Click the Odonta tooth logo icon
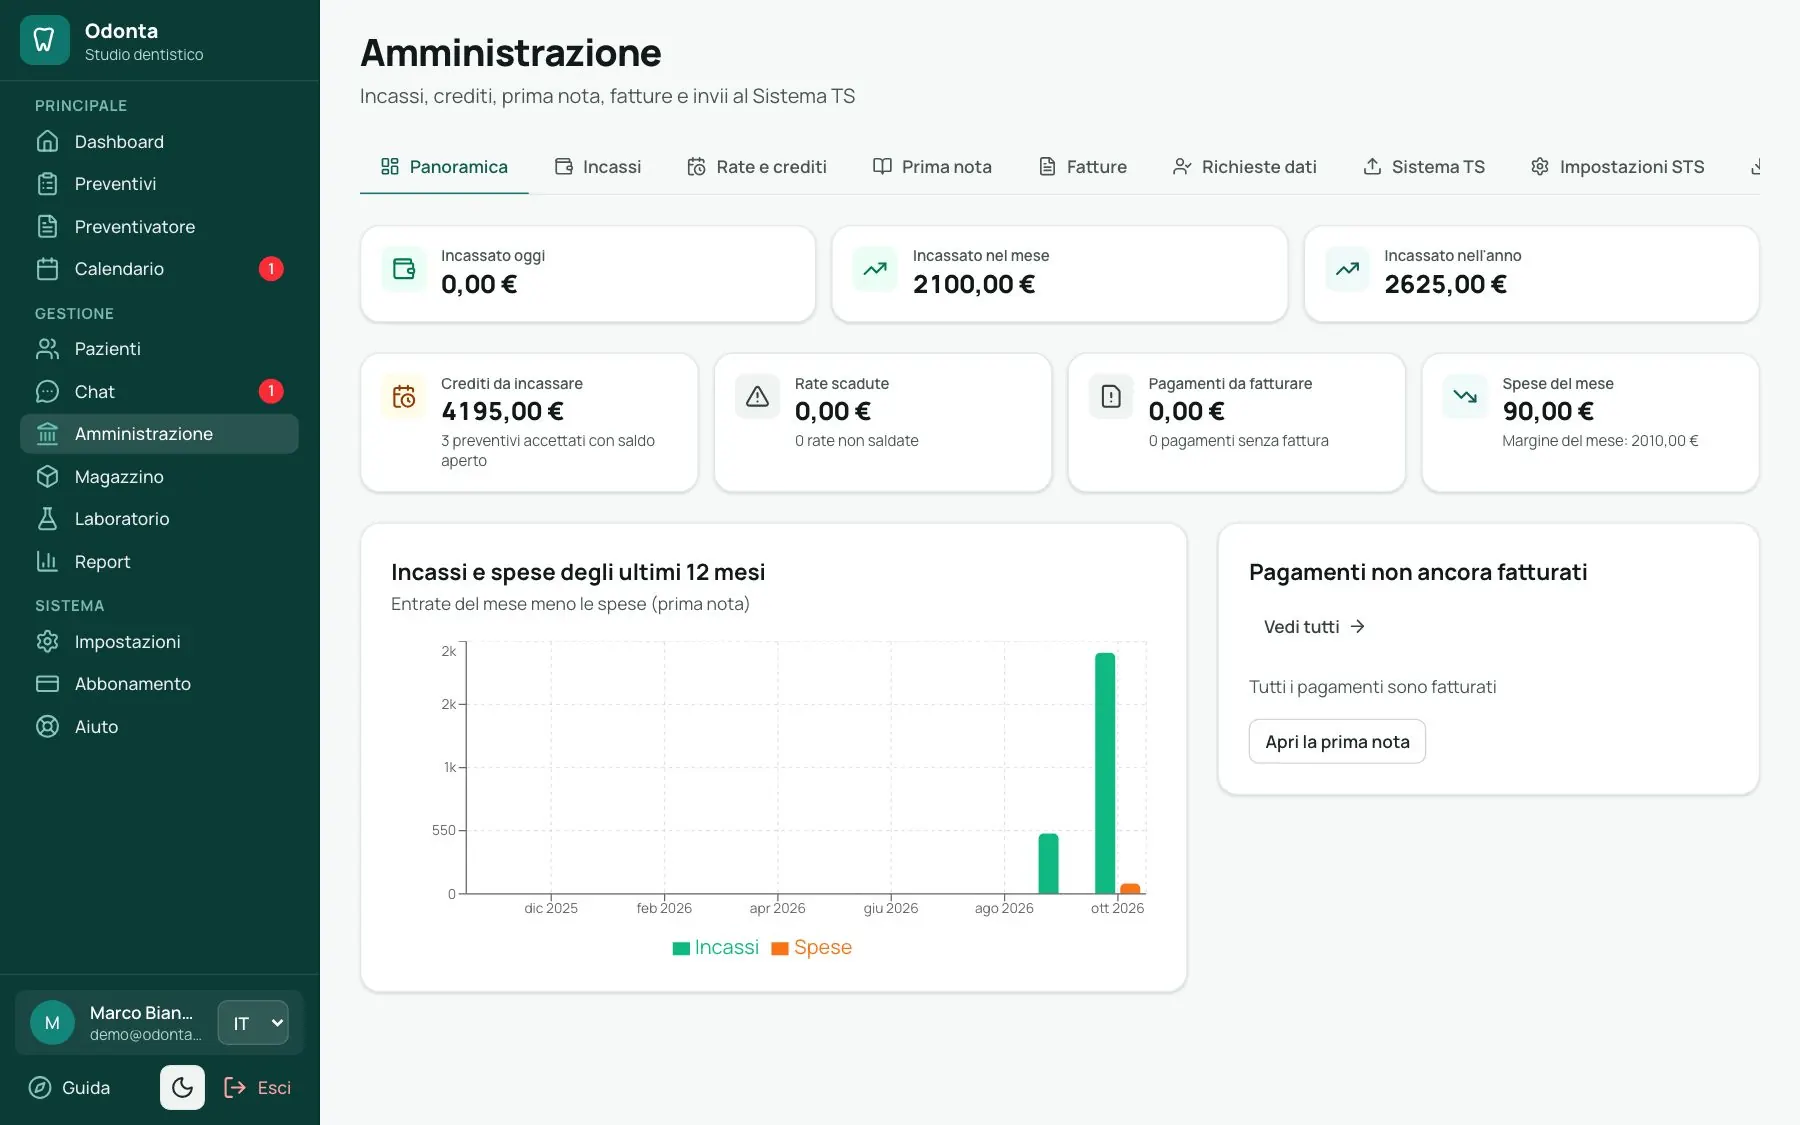Screen dimensions: 1800x1125 [x=44, y=40]
